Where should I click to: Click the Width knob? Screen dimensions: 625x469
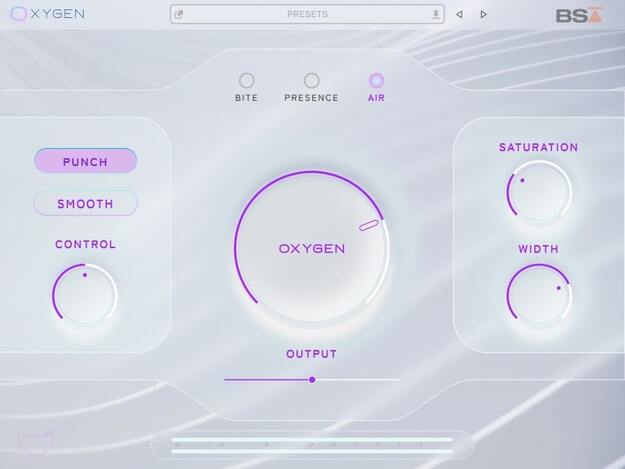pyautogui.click(x=539, y=295)
